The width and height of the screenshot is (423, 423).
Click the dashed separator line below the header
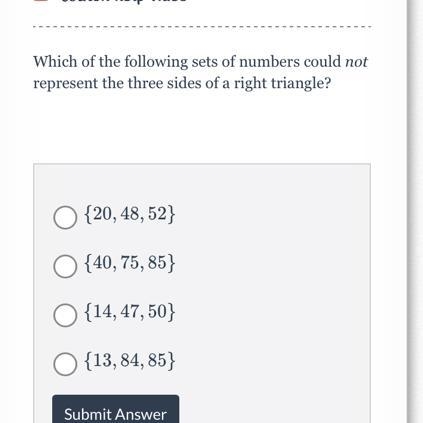tap(202, 27)
